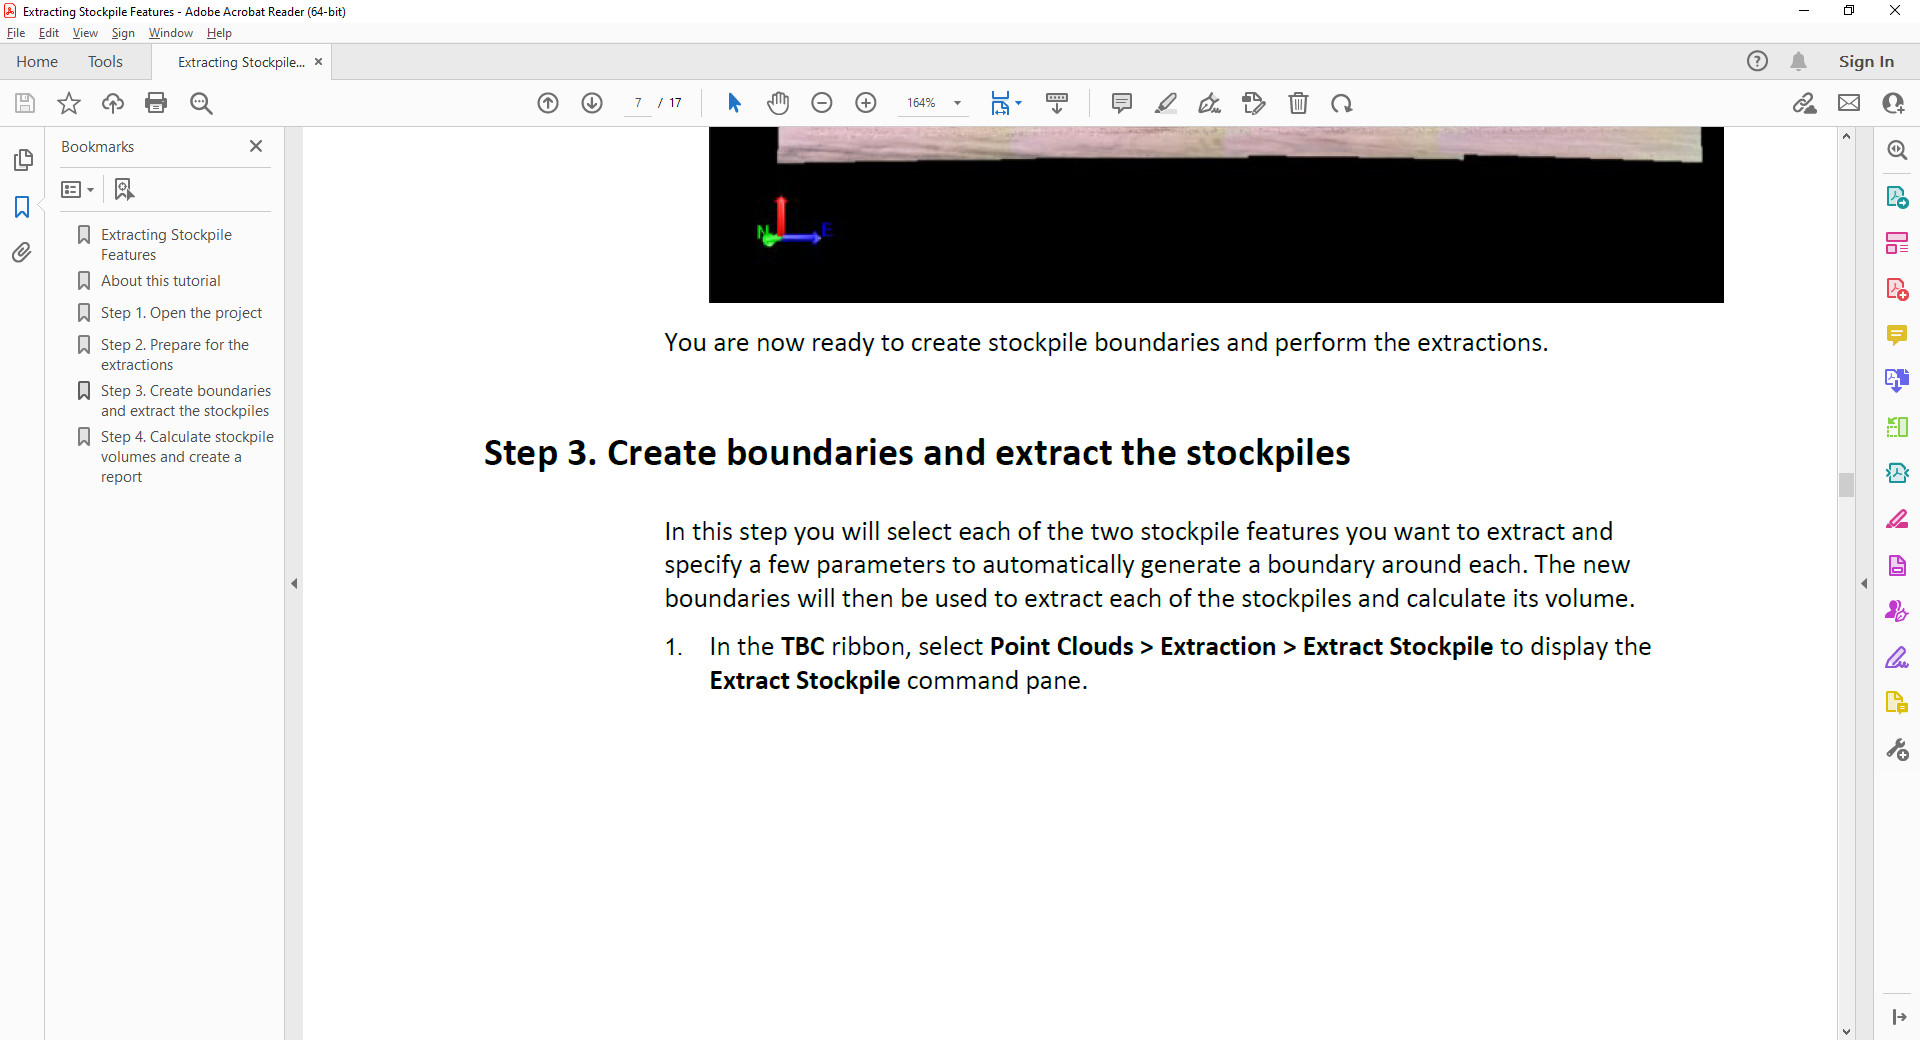The height and width of the screenshot is (1040, 1920).
Task: Open the right pane search zoom tool
Action: (1897, 150)
